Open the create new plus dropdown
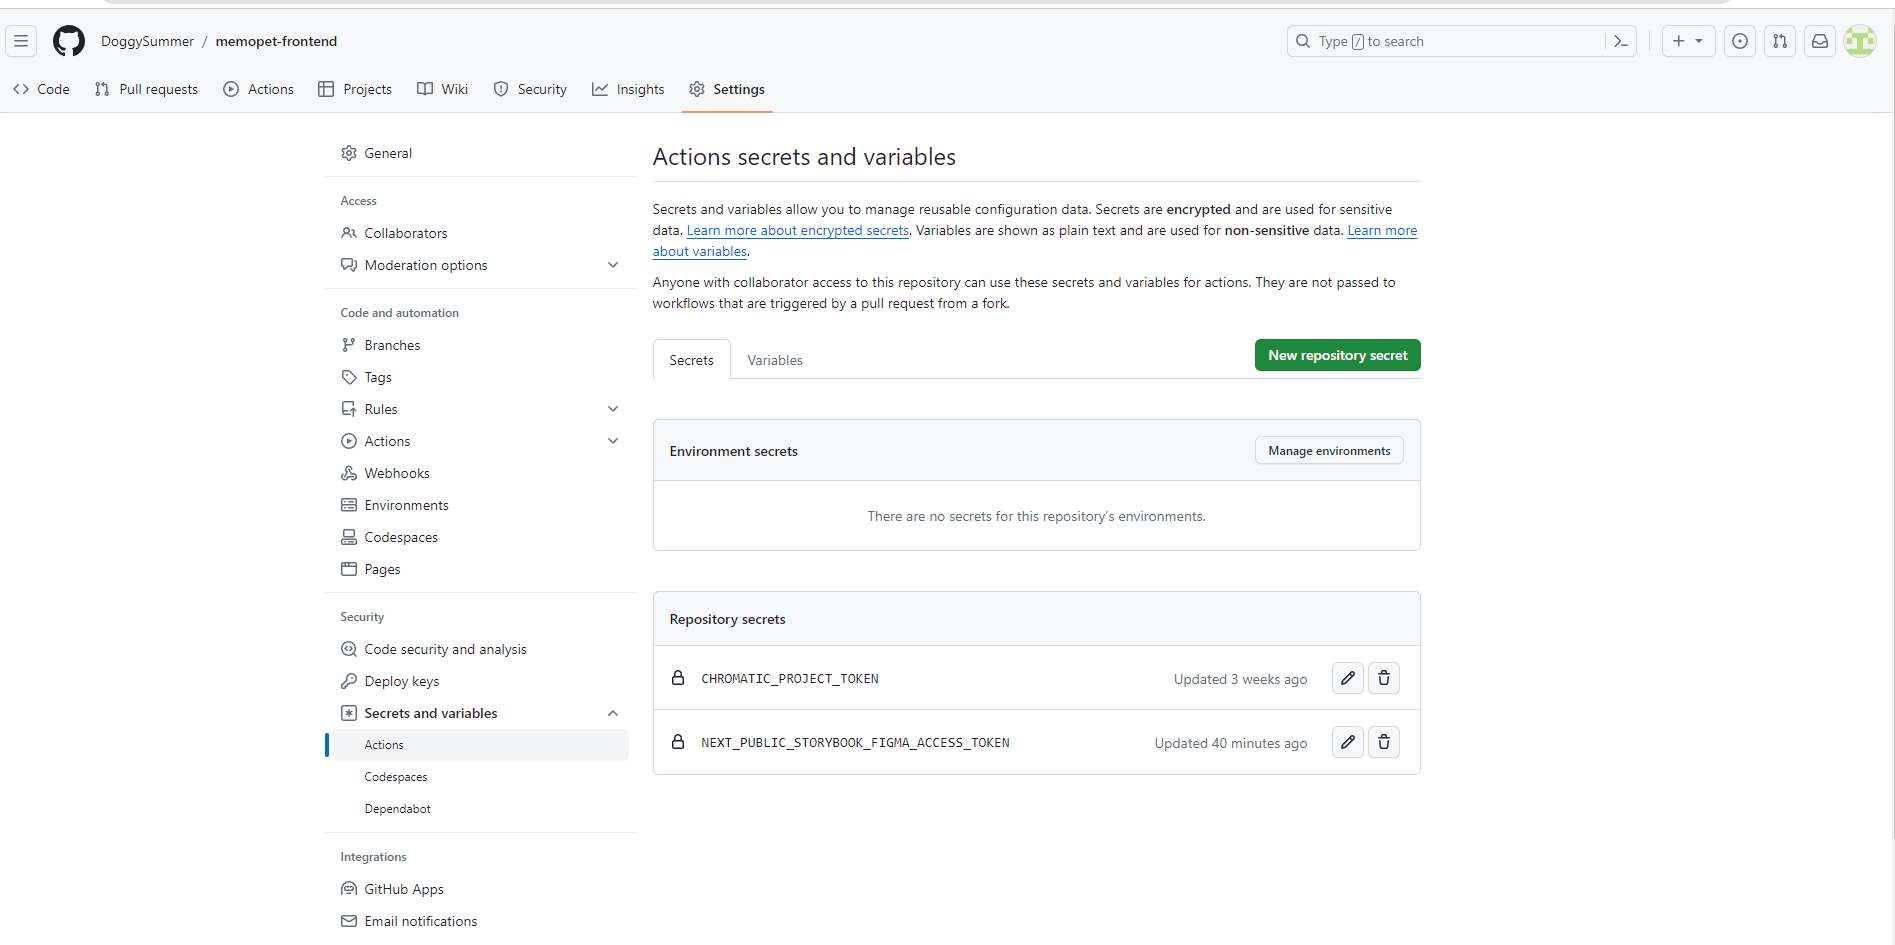The image size is (1895, 945). [1688, 41]
